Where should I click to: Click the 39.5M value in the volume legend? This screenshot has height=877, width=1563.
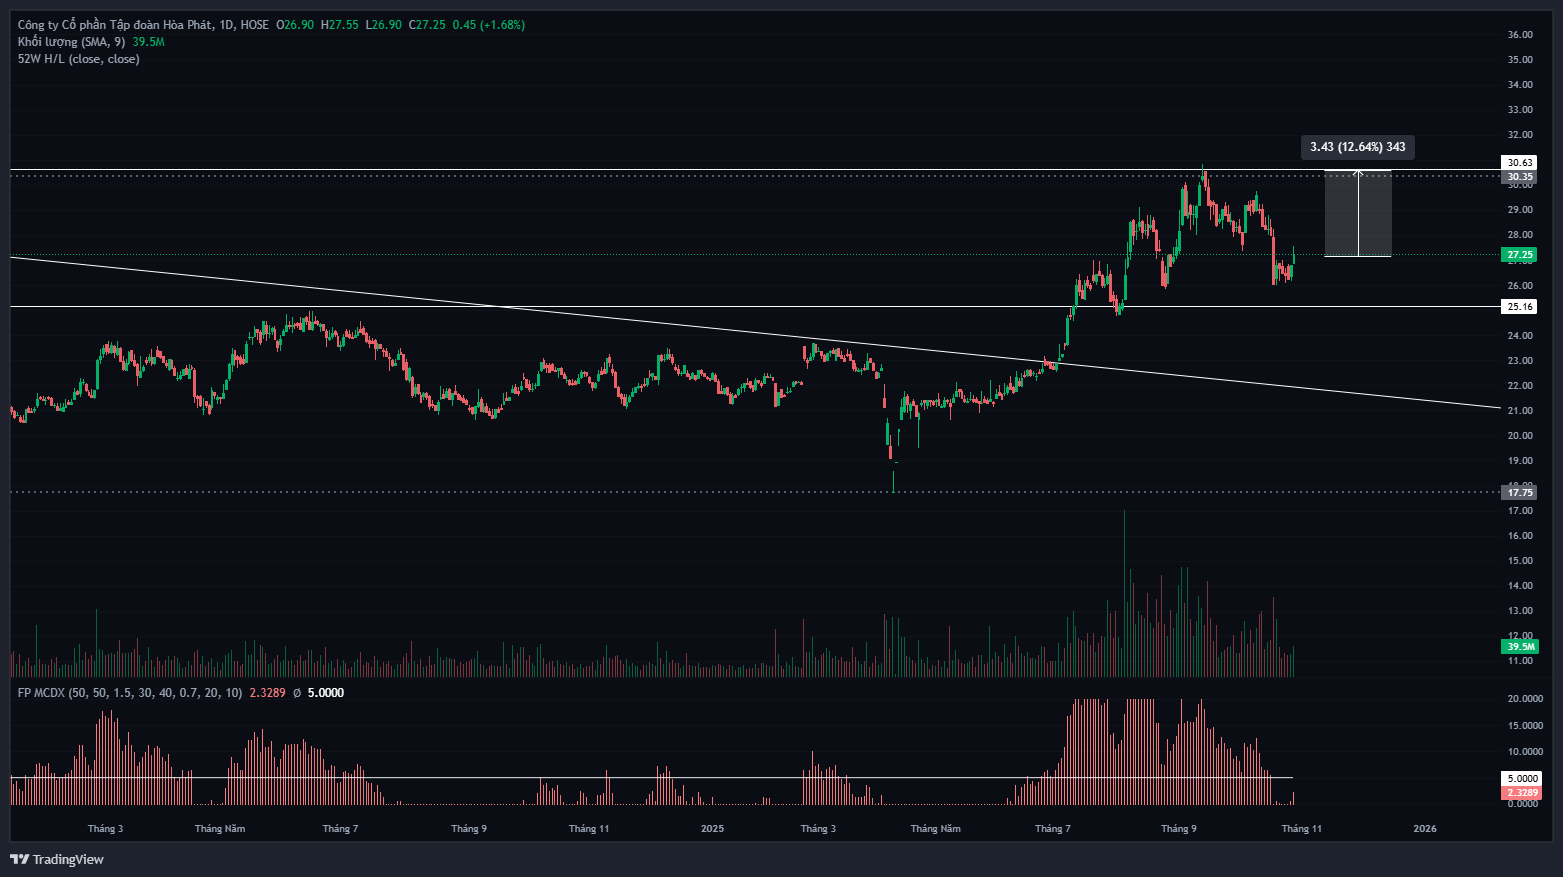pos(148,42)
